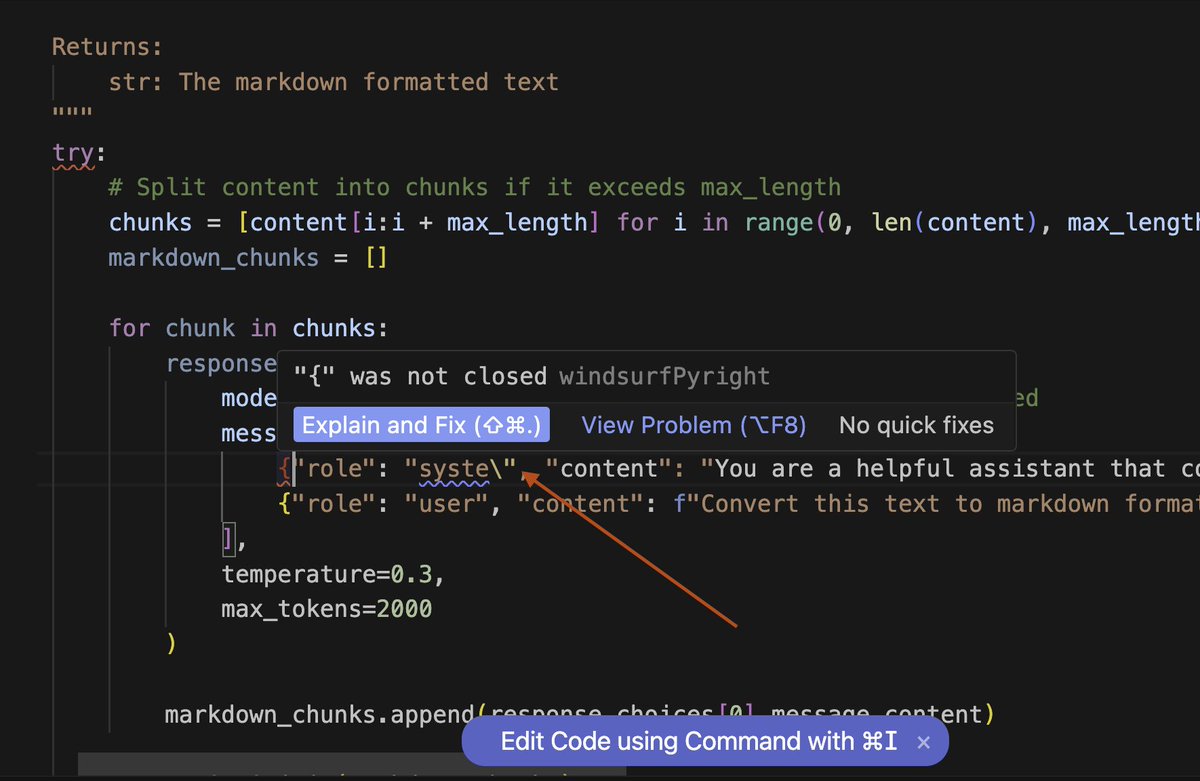Click the 'max_tokens=2000' line
The height and width of the screenshot is (781, 1200).
[x=327, y=609]
